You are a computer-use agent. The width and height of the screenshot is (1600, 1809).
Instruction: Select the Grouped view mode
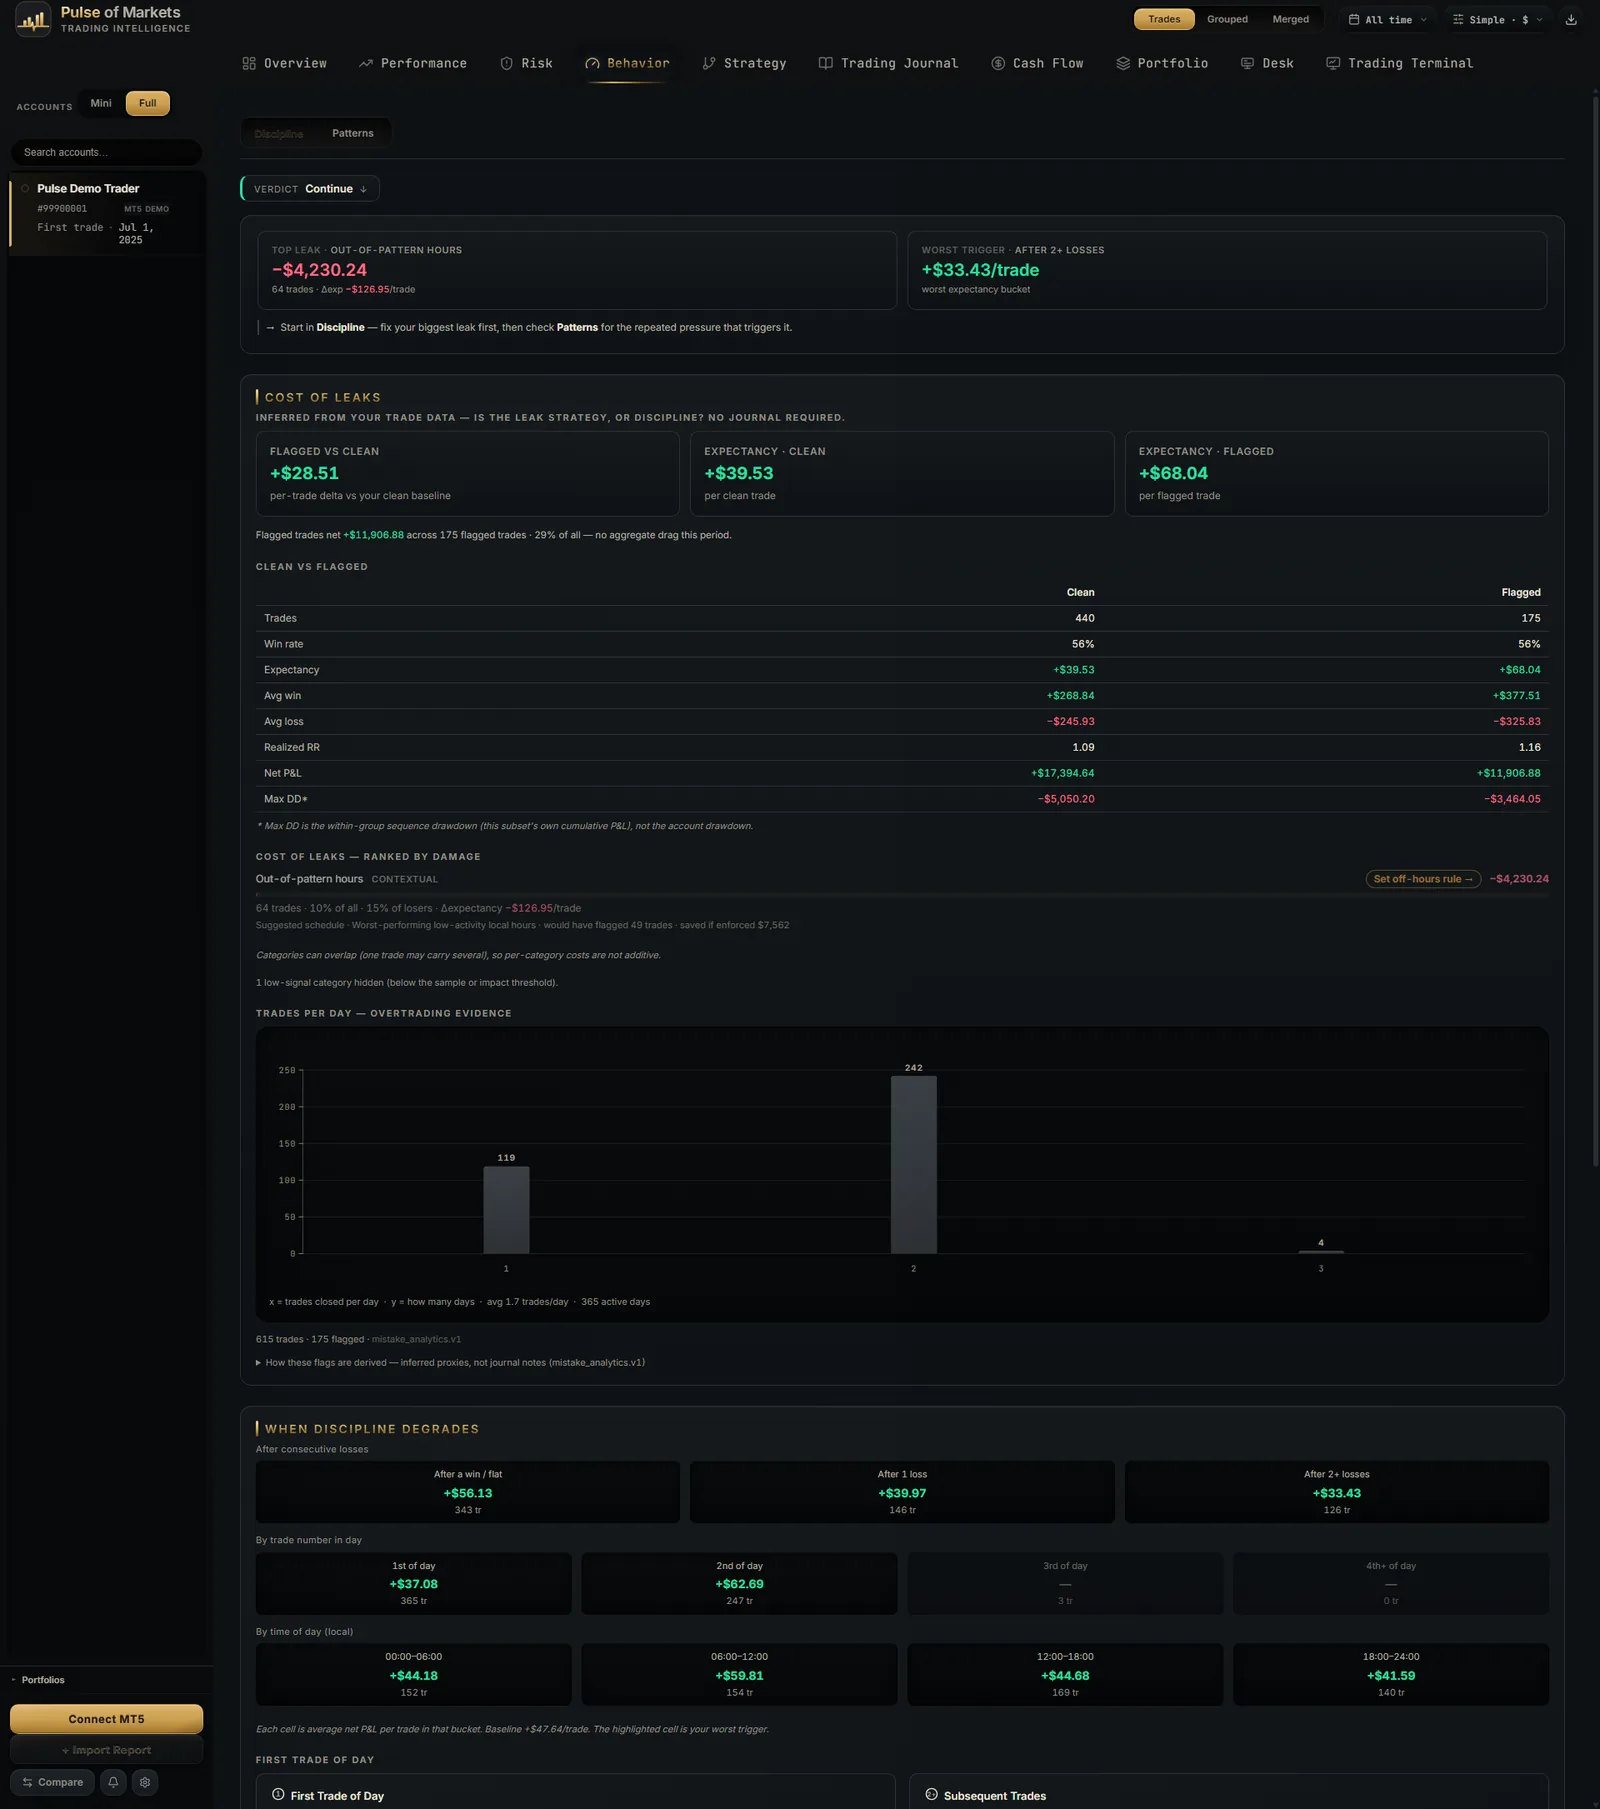[x=1227, y=19]
